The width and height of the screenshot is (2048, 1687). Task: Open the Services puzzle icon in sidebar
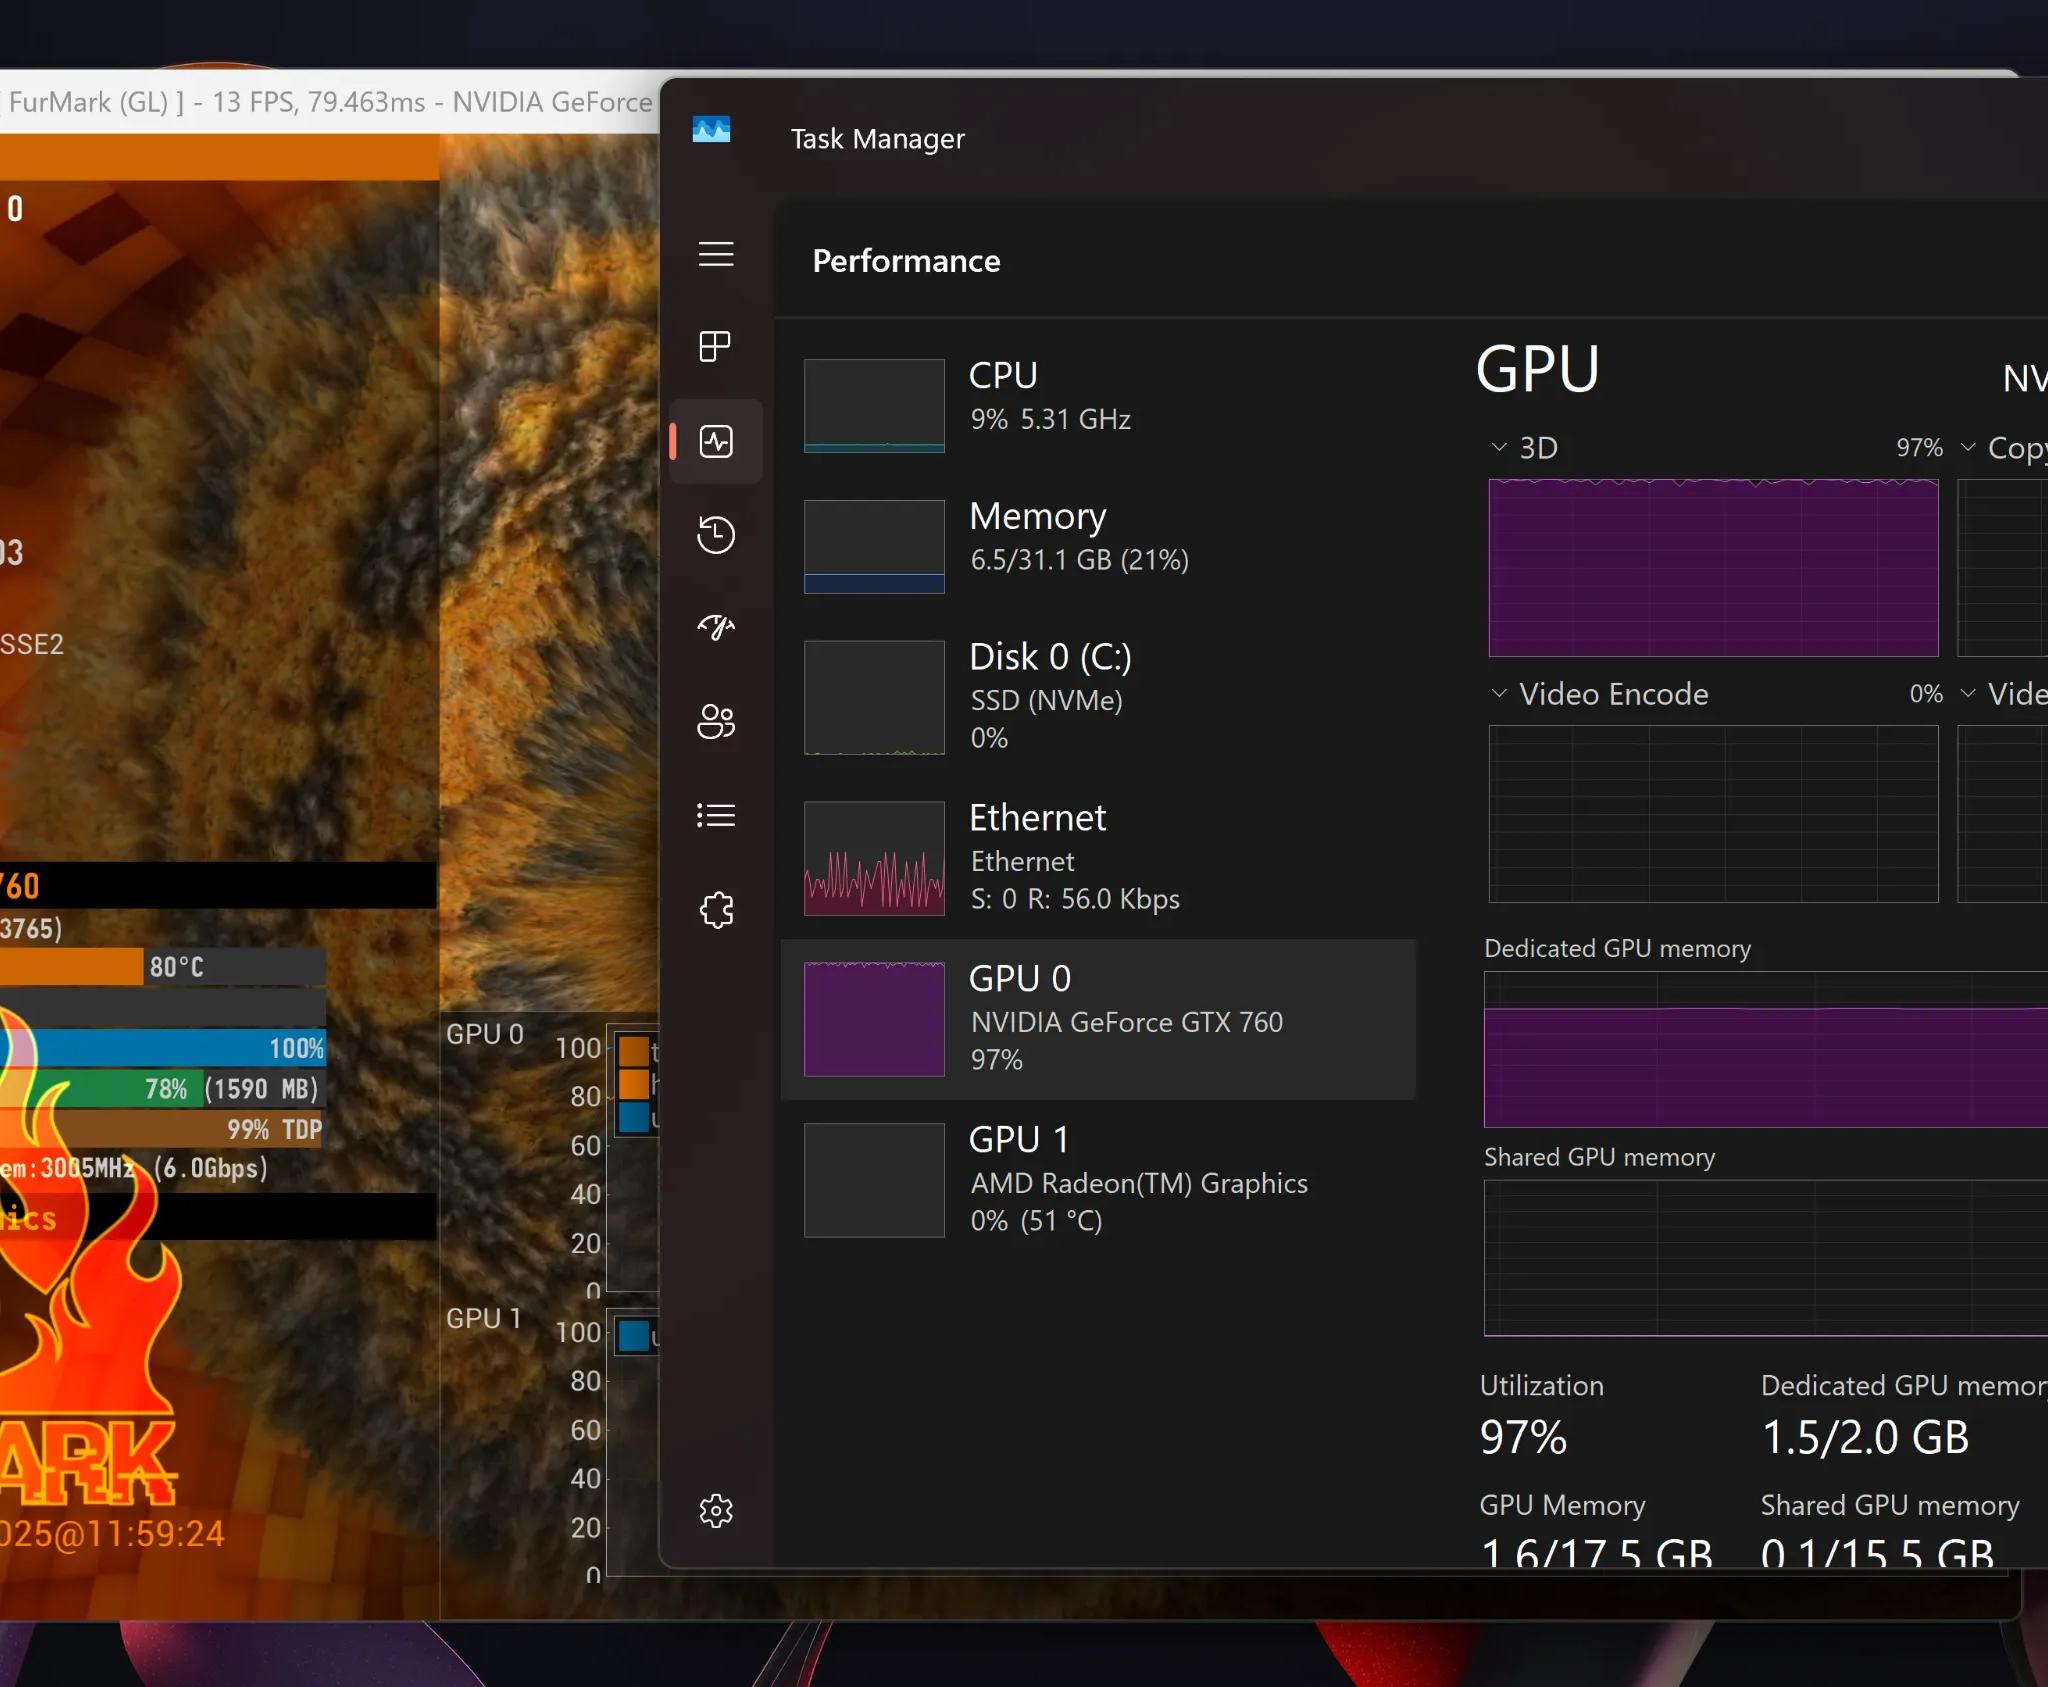pyautogui.click(x=716, y=909)
